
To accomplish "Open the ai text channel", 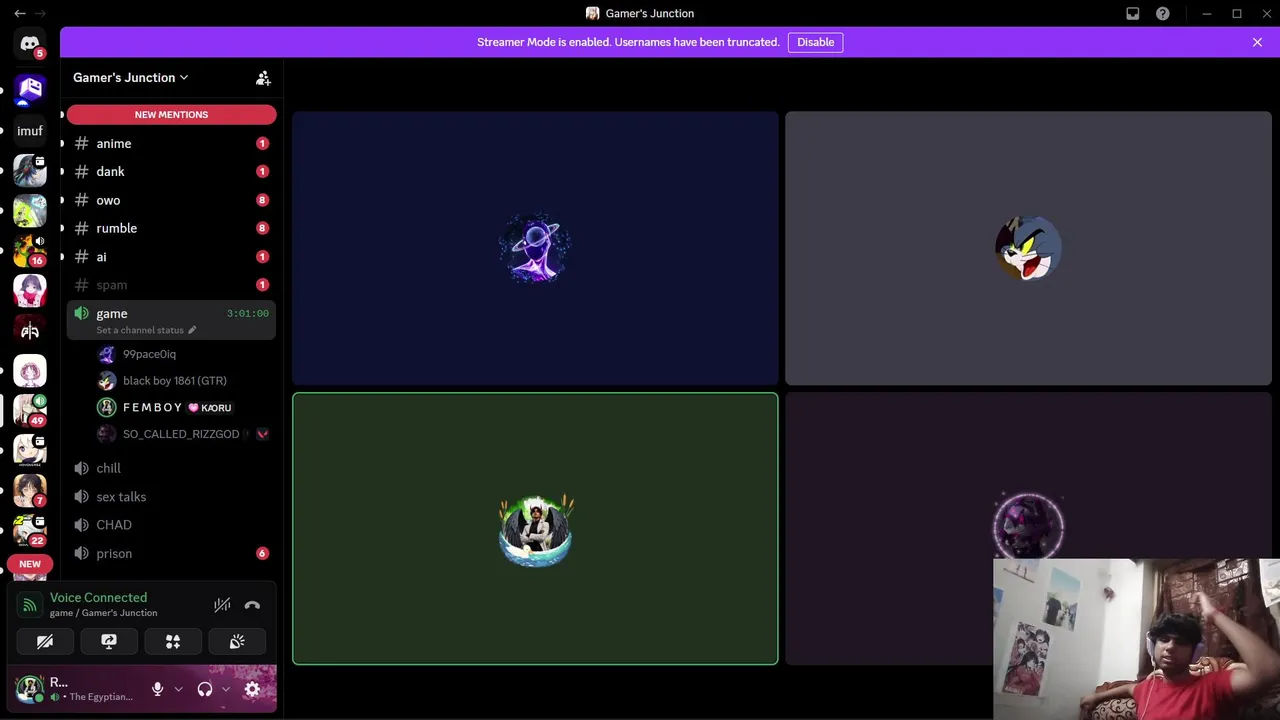I will (x=171, y=257).
